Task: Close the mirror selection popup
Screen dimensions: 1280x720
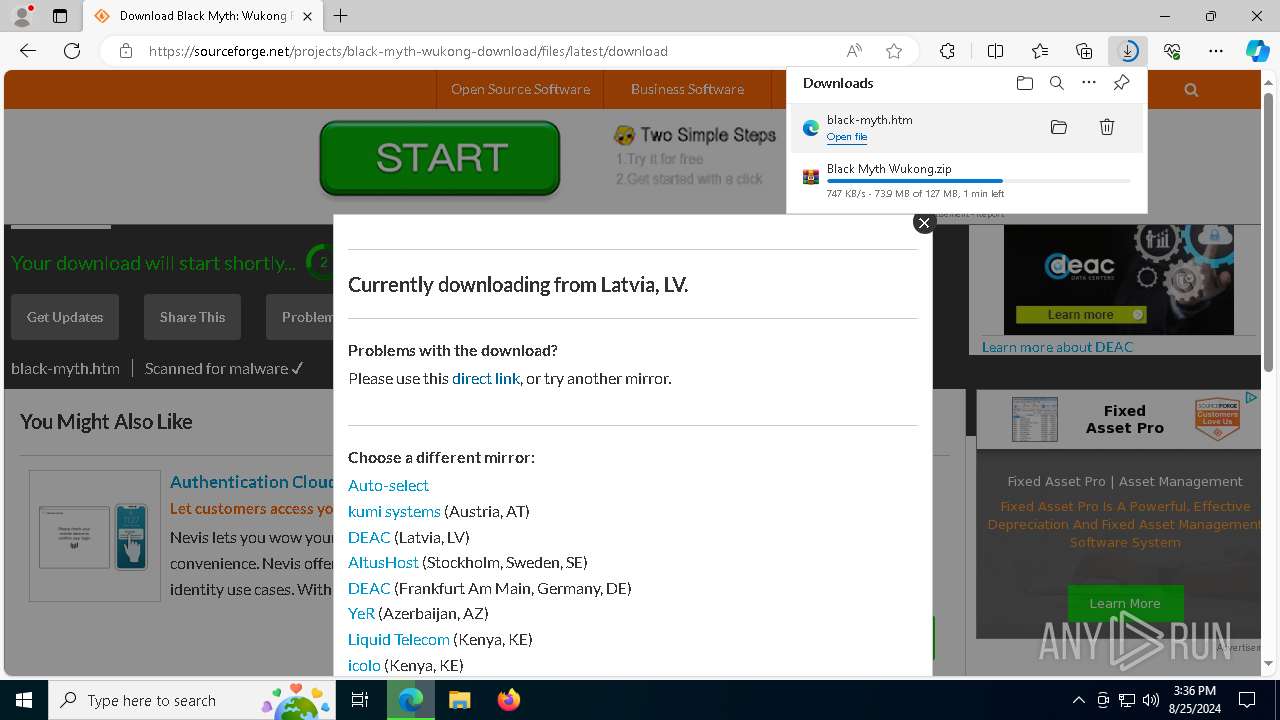Action: point(924,223)
